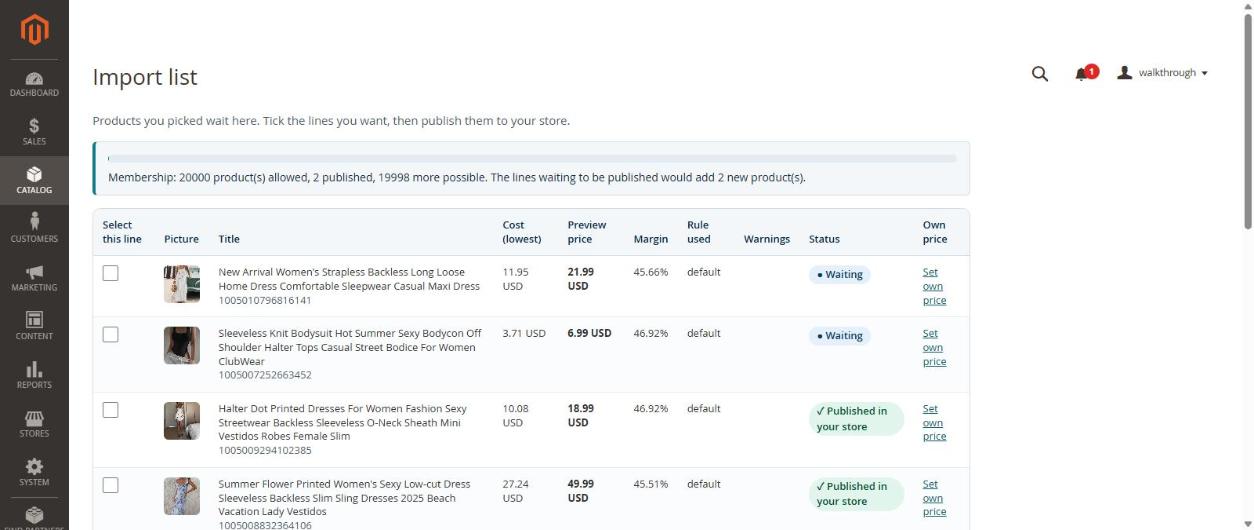Tick checkbox for Summer Flower Printed Dress
The width and height of the screenshot is (1254, 530).
[110, 485]
